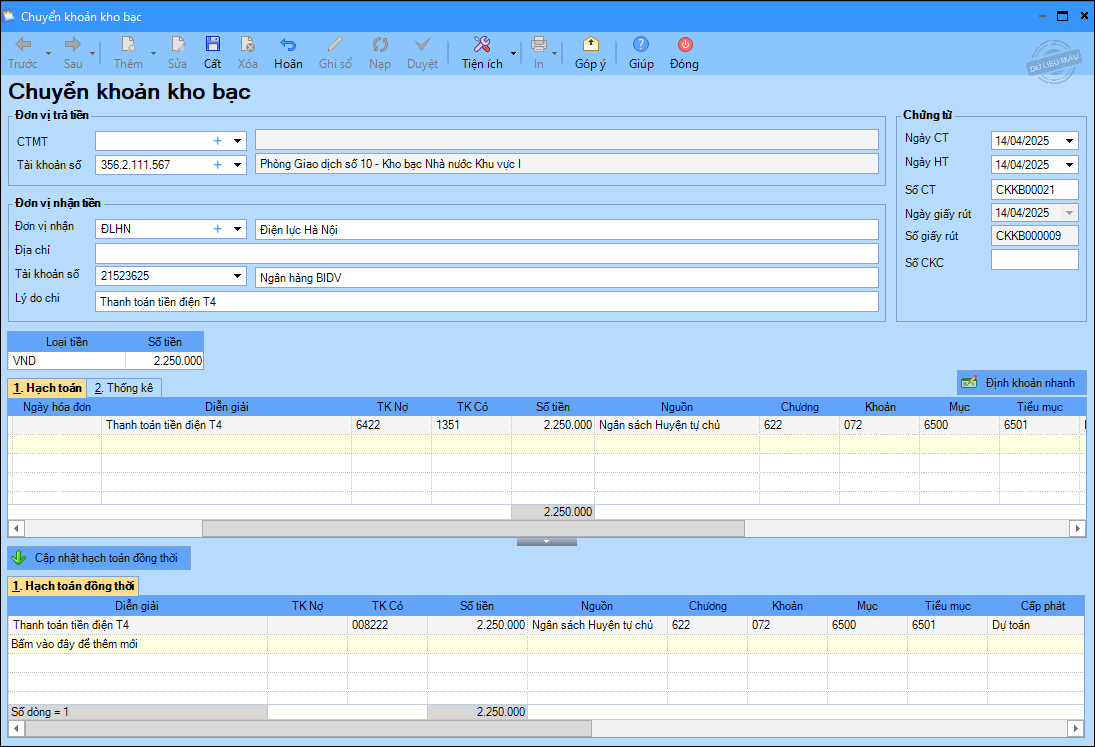Screen dimensions: 1095x747
Task: Click the Địa chỉ input field
Action: click(x=487, y=253)
